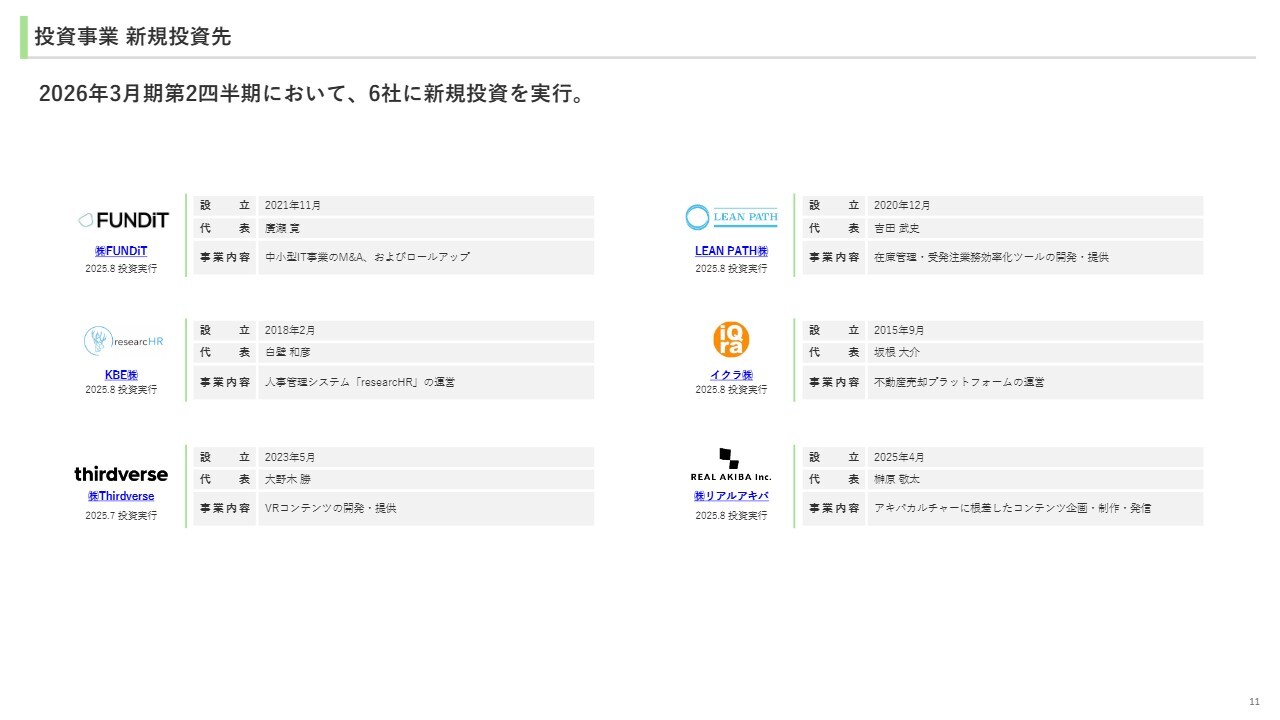The height and width of the screenshot is (720, 1280).
Task: Click the researcHR logo image
Action: [x=123, y=341]
